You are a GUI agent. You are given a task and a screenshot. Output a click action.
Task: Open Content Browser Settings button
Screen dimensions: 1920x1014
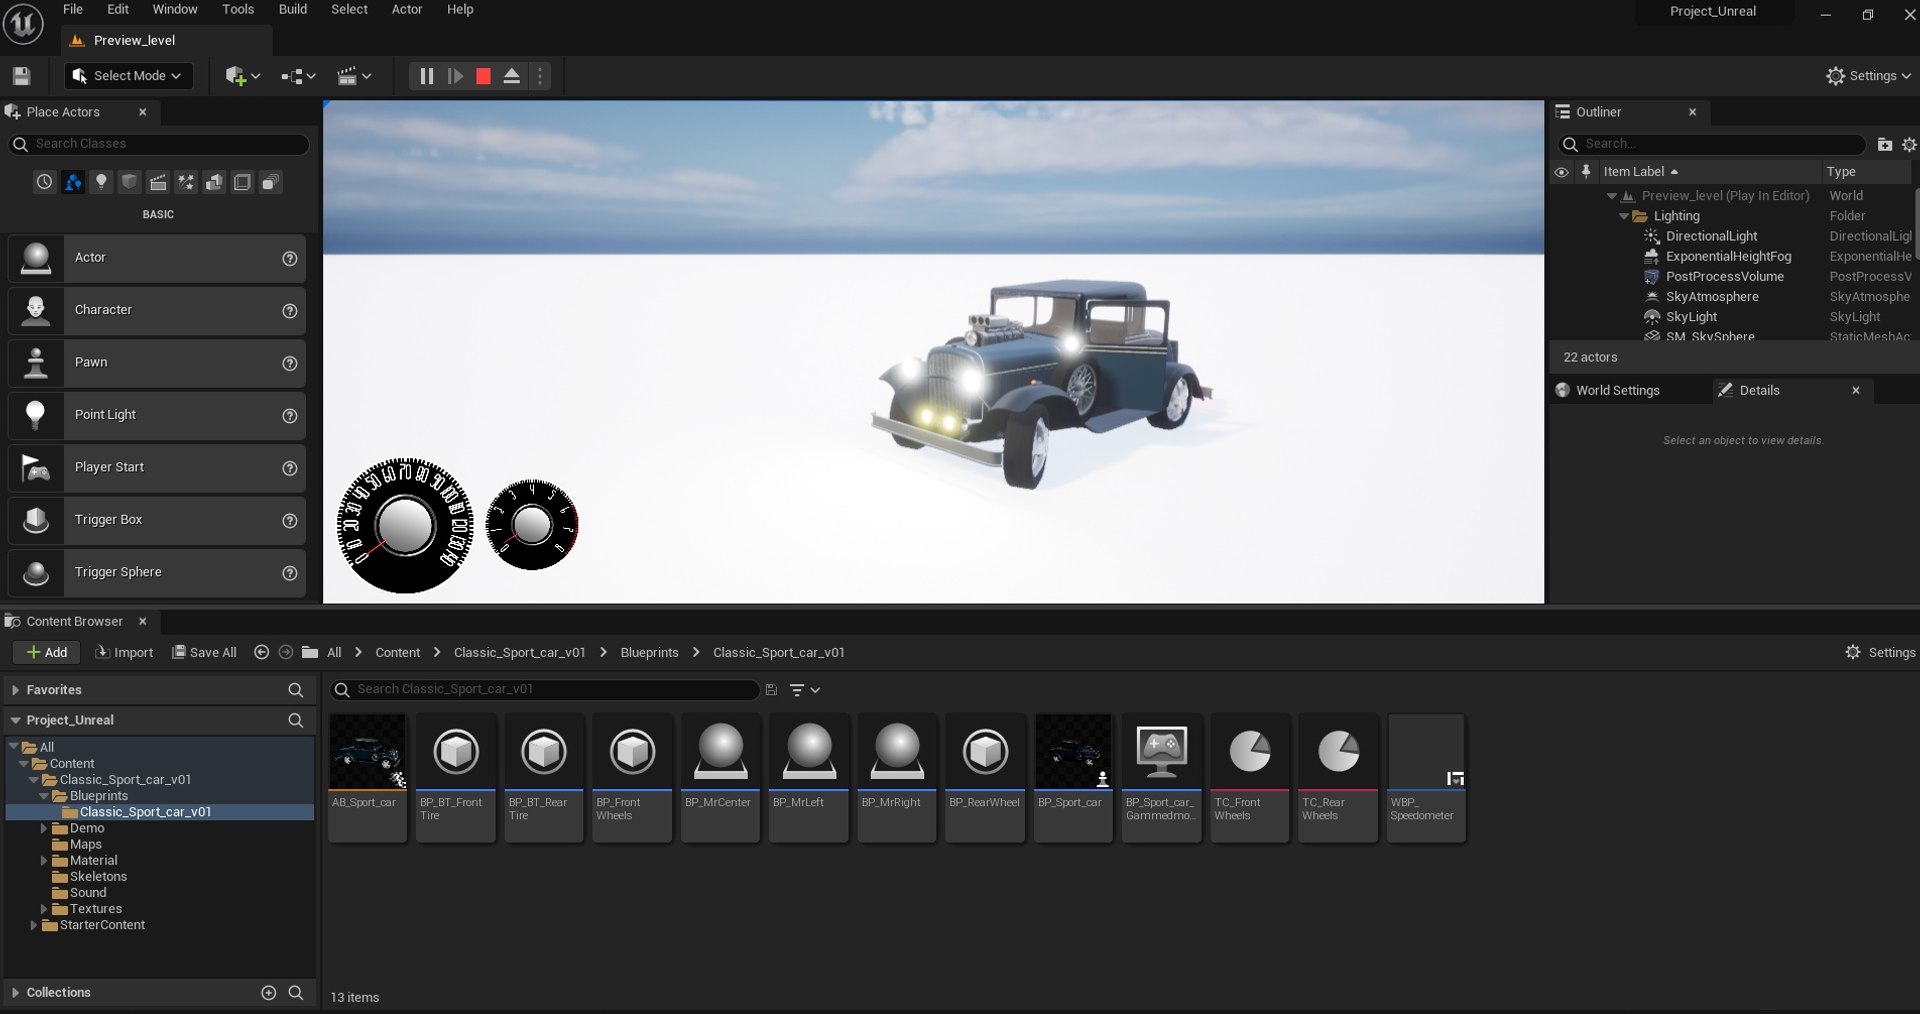tap(1880, 653)
